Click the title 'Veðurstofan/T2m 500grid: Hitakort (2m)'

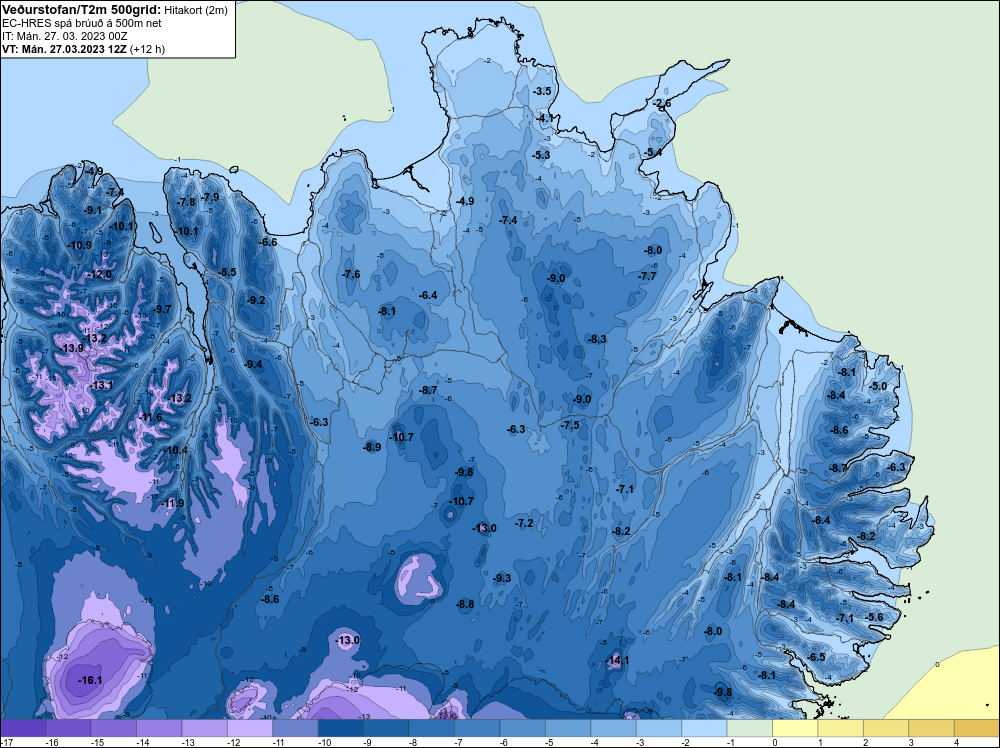point(115,10)
